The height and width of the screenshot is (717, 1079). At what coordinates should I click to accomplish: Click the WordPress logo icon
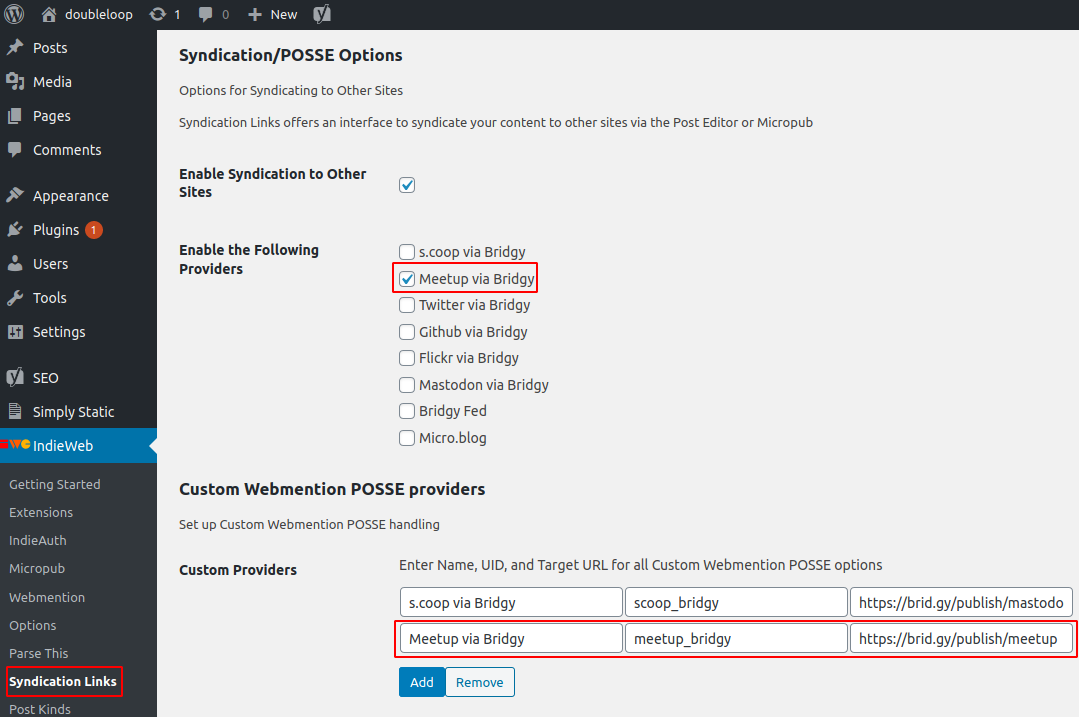14,14
